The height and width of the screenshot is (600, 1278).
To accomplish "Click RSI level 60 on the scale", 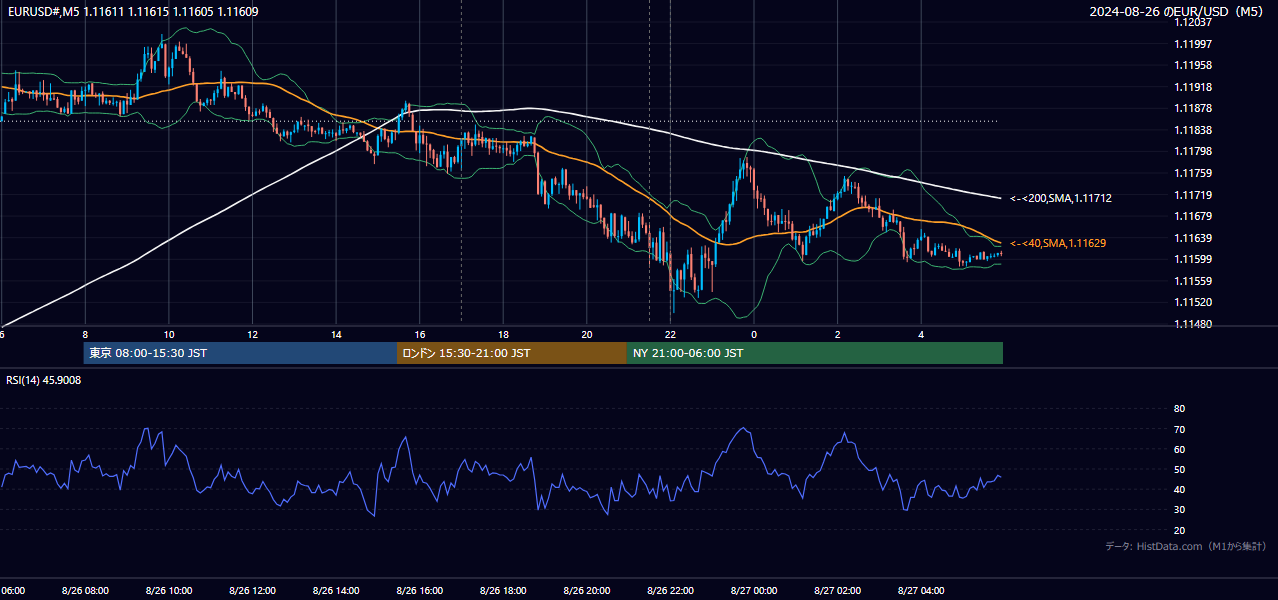I will click(x=1179, y=449).
